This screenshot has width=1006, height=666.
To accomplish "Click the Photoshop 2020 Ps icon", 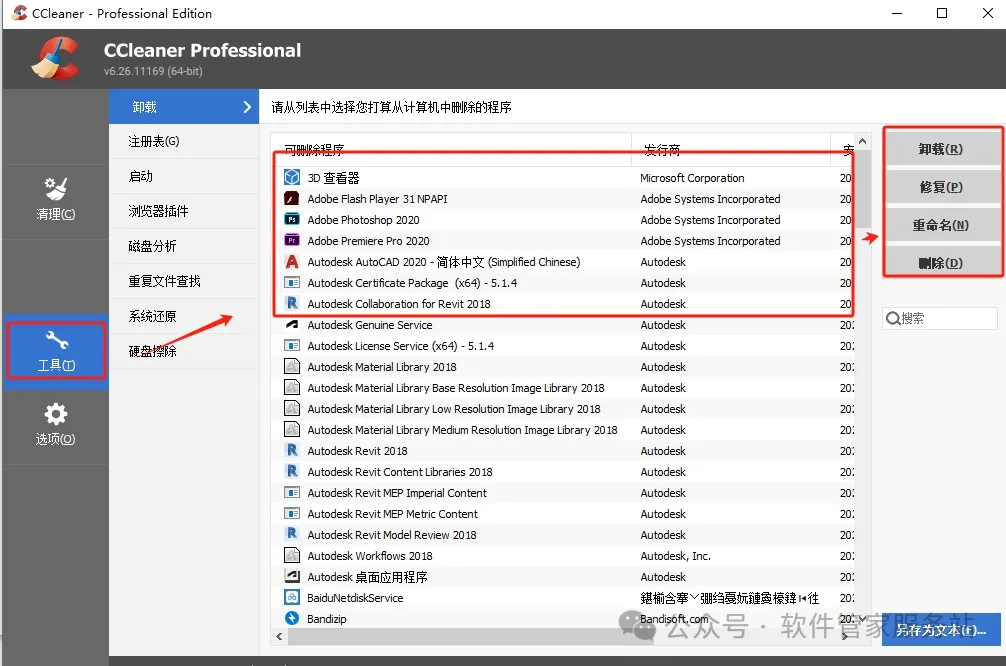I will click(x=292, y=219).
